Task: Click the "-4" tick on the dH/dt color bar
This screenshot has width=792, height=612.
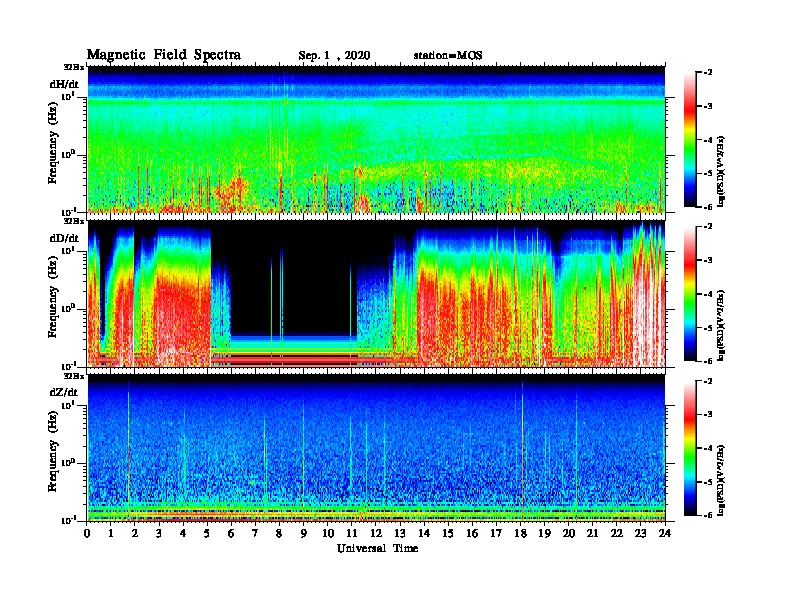Action: tap(708, 140)
